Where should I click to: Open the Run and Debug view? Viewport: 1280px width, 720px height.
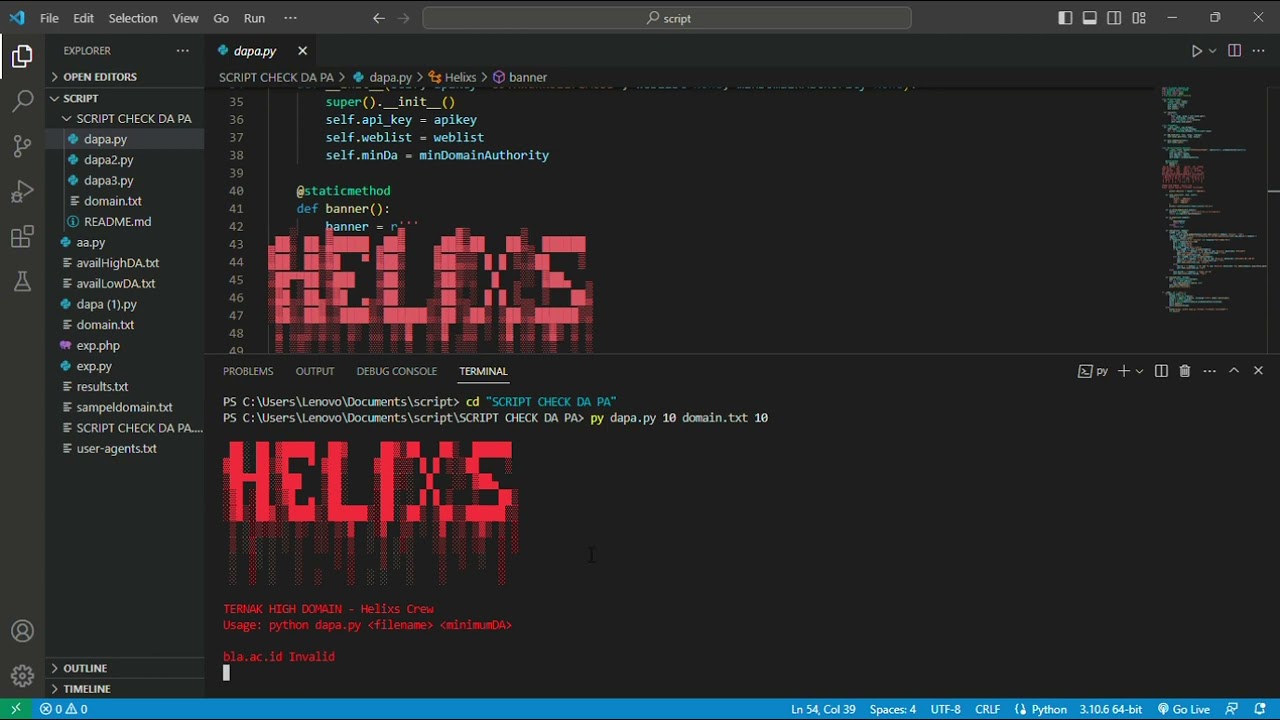point(22,191)
